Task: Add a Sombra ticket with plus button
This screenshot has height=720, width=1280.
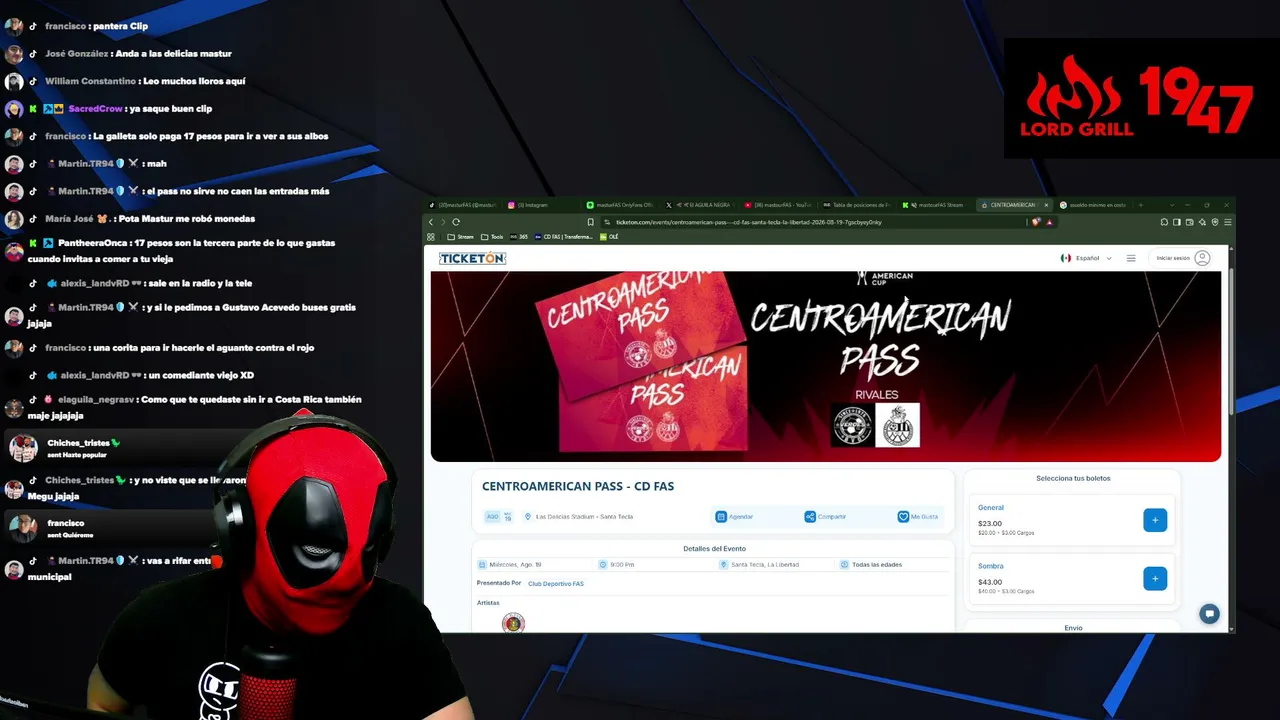Action: pos(1155,578)
